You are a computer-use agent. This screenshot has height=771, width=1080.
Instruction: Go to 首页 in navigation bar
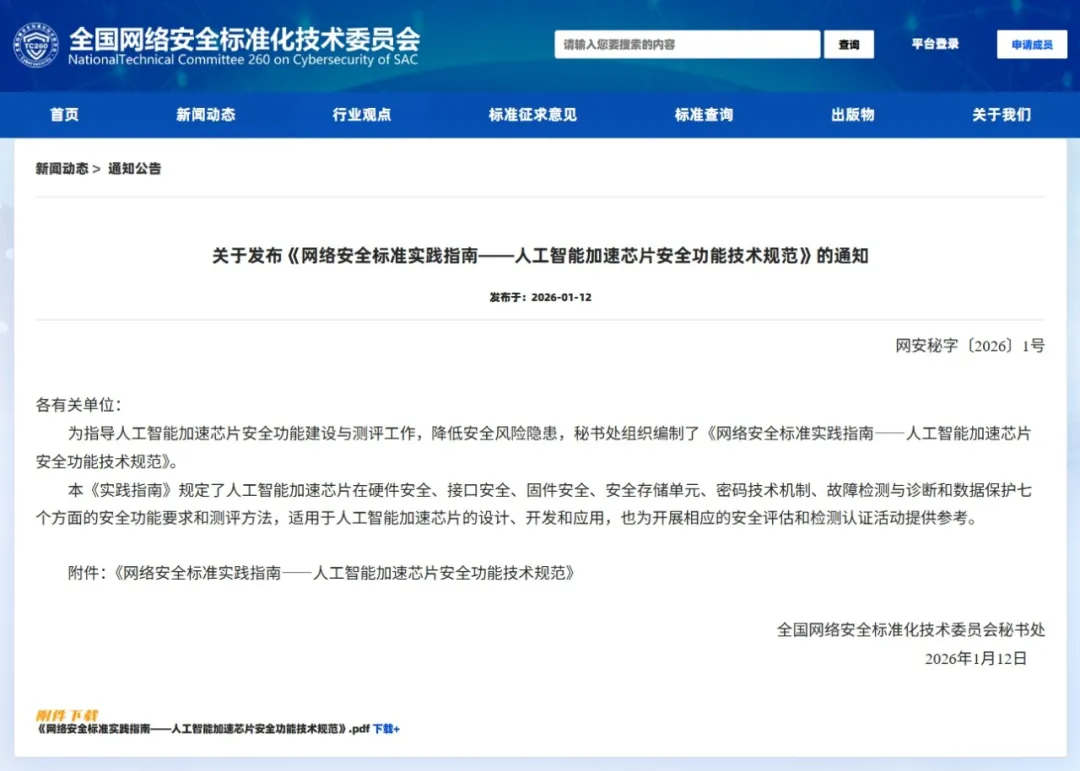coord(64,115)
